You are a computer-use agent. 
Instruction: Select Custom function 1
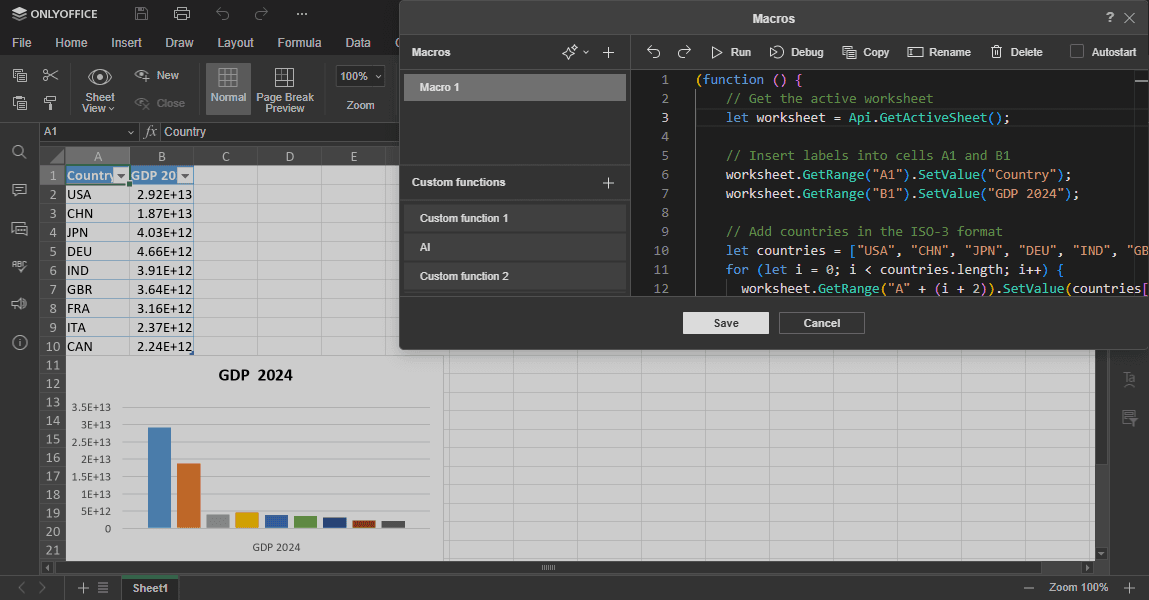pyautogui.click(x=514, y=218)
